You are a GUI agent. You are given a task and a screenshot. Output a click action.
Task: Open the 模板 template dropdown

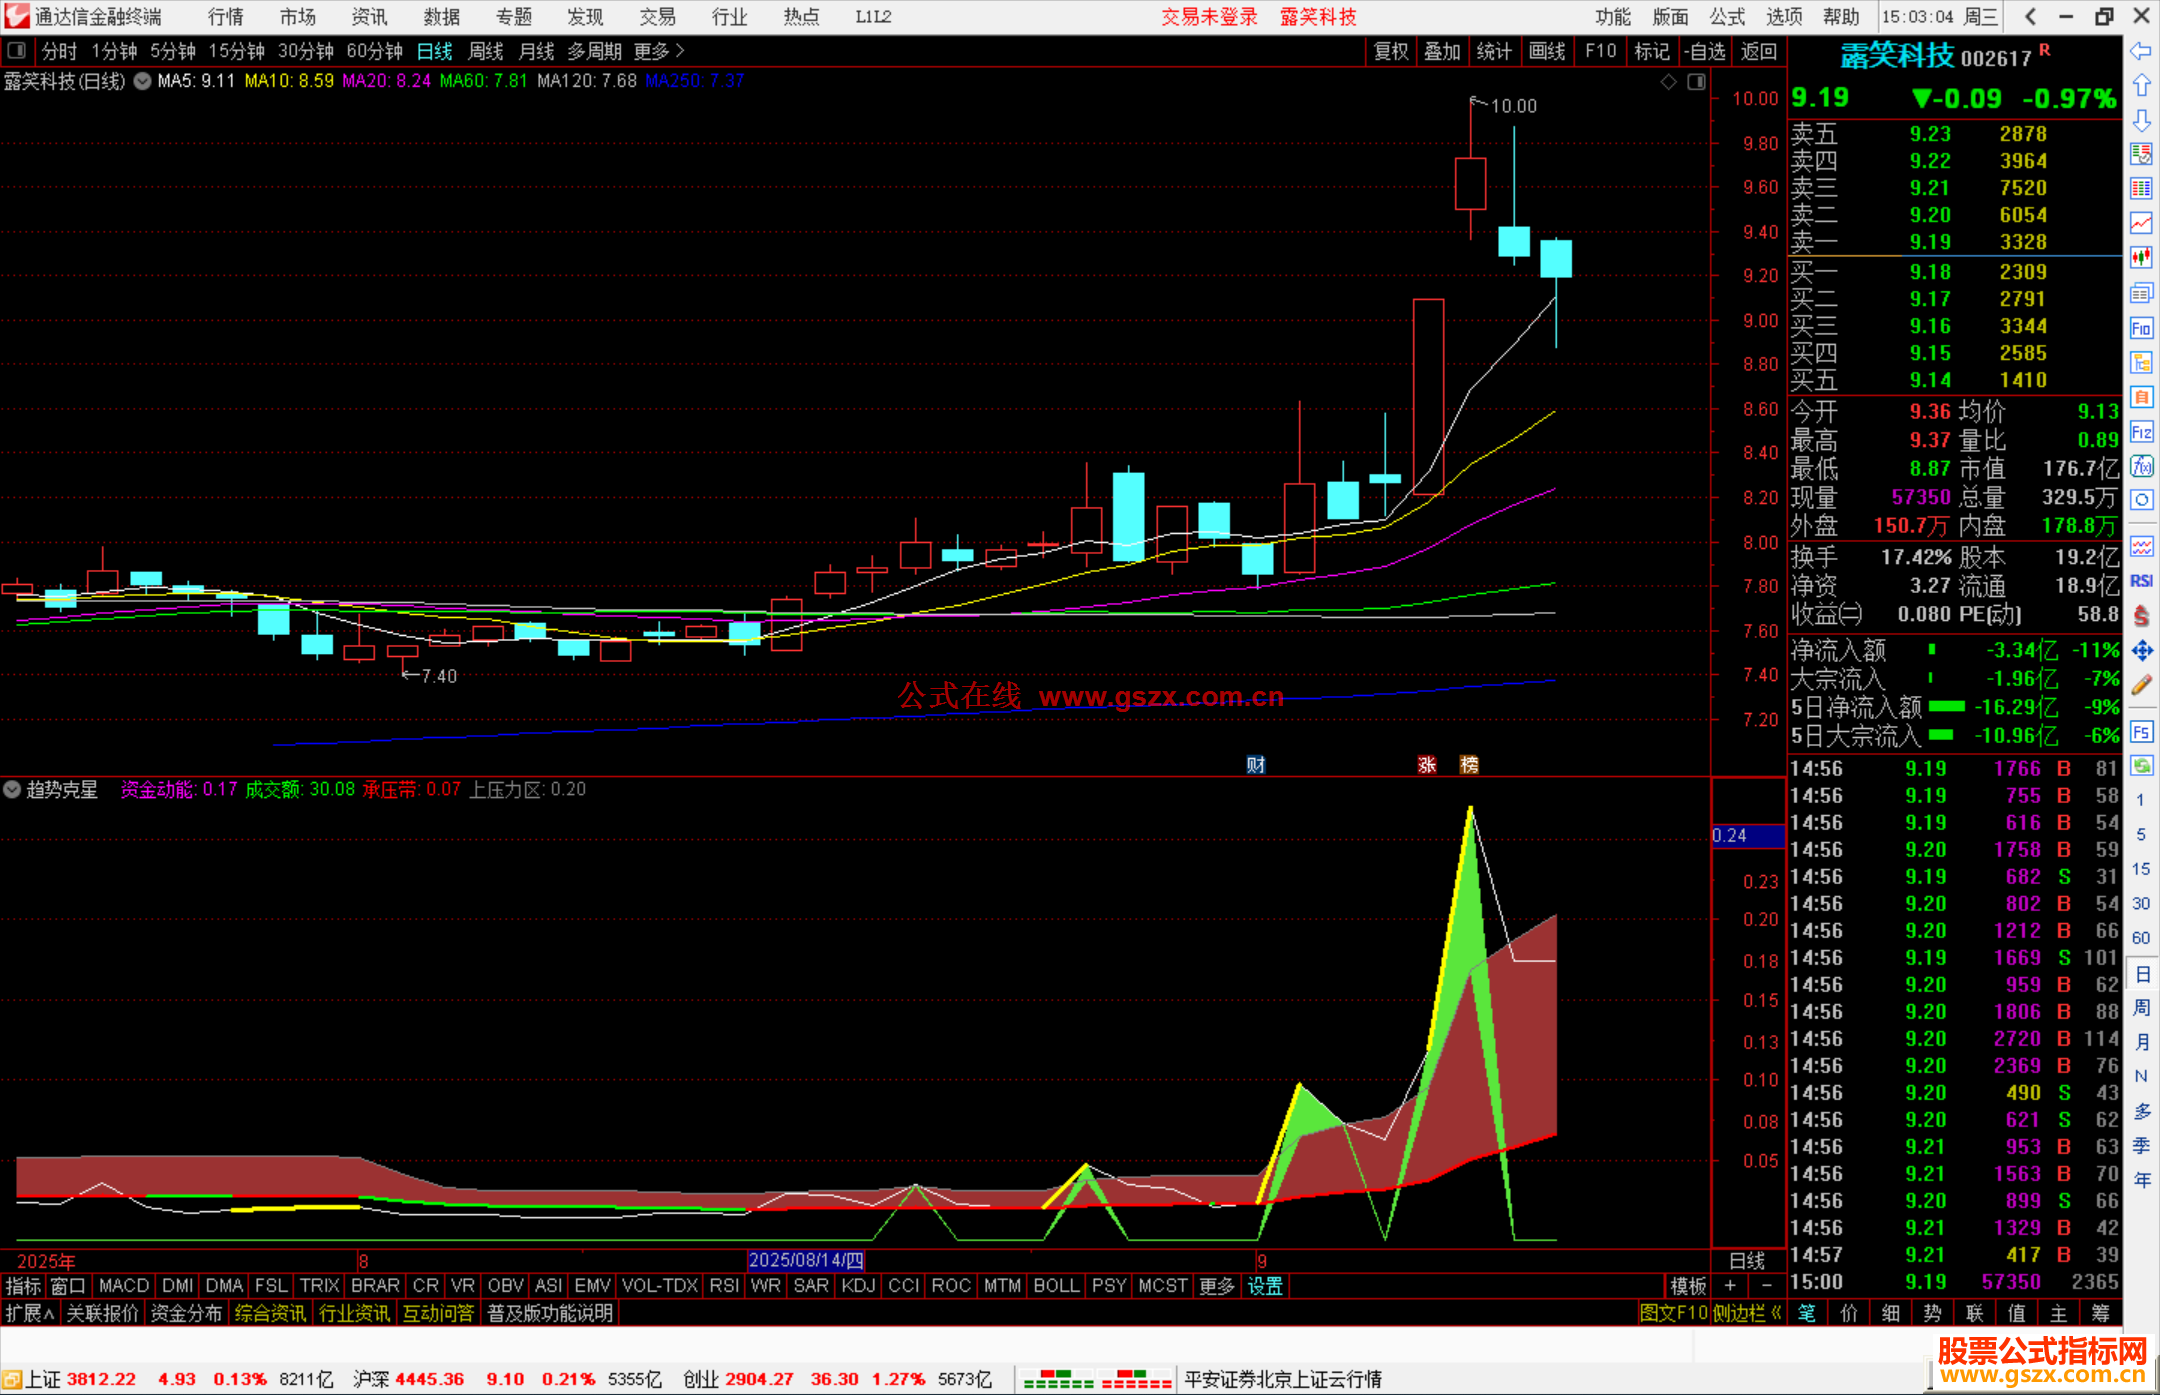1688,1286
